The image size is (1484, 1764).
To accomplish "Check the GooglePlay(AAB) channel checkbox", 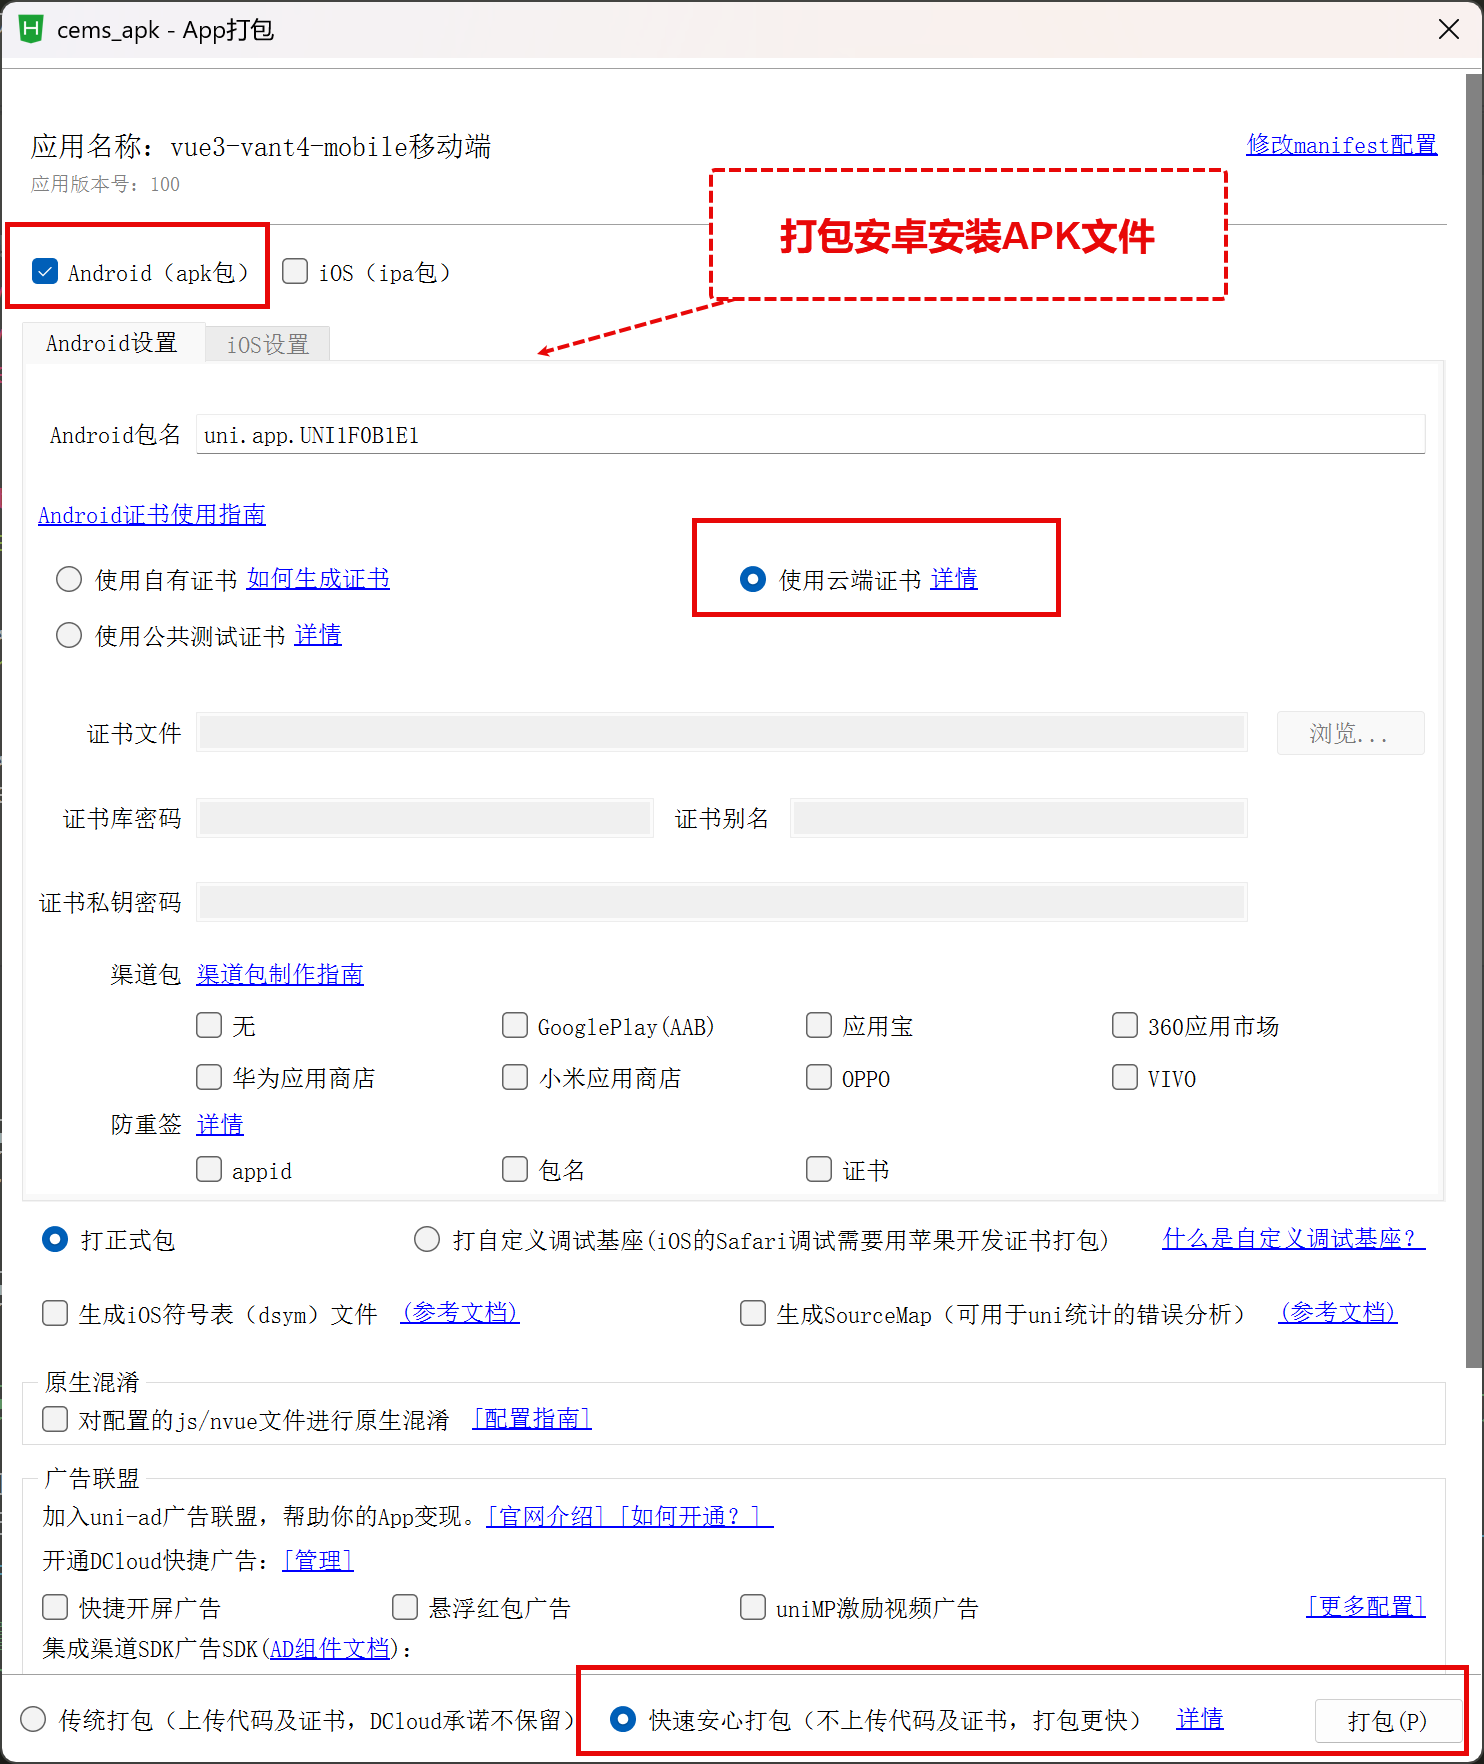I will click(515, 1026).
